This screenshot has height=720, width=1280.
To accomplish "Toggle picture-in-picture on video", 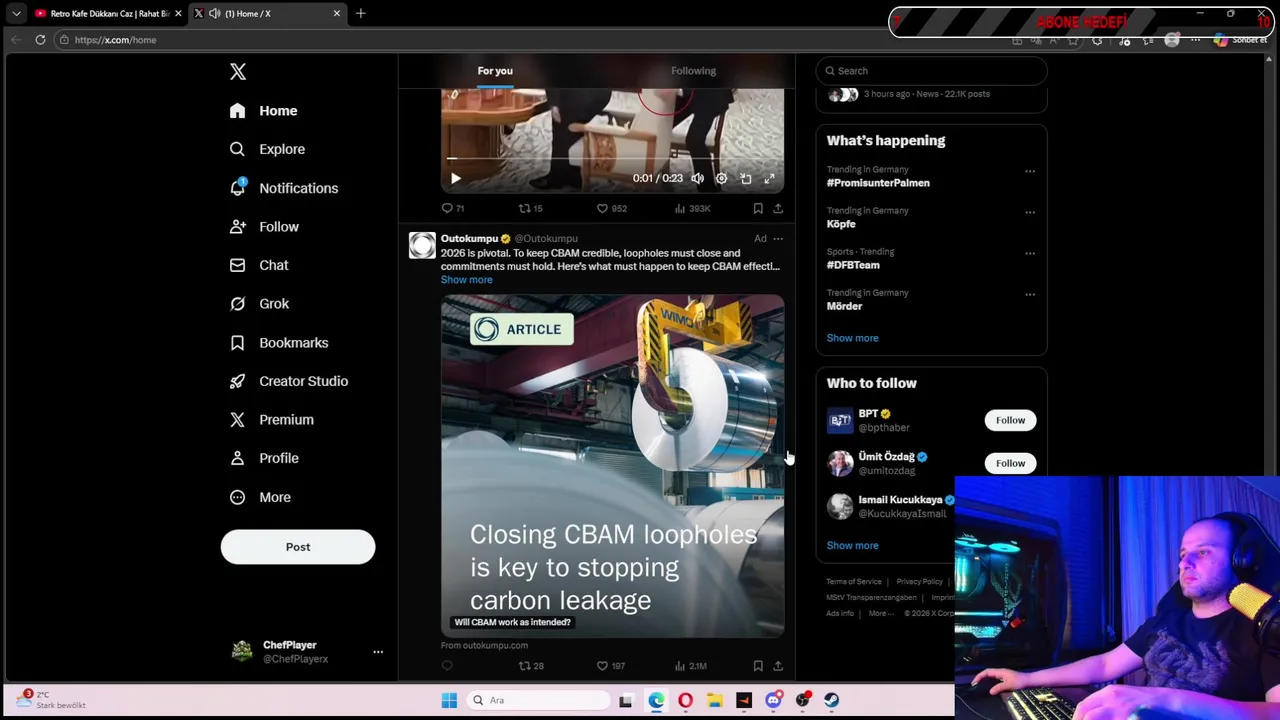I will [745, 179].
